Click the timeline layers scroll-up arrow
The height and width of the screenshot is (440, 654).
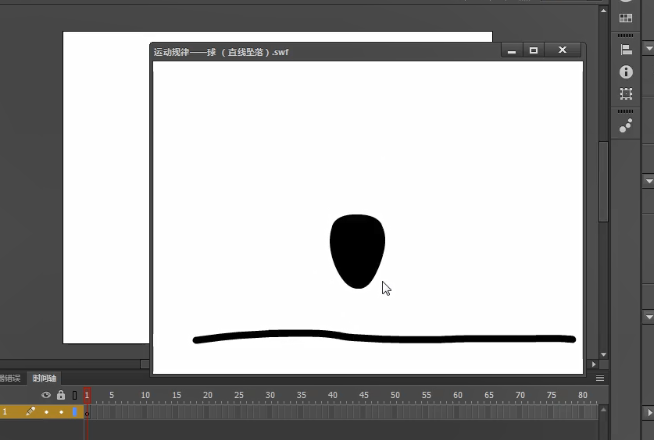pos(604,410)
